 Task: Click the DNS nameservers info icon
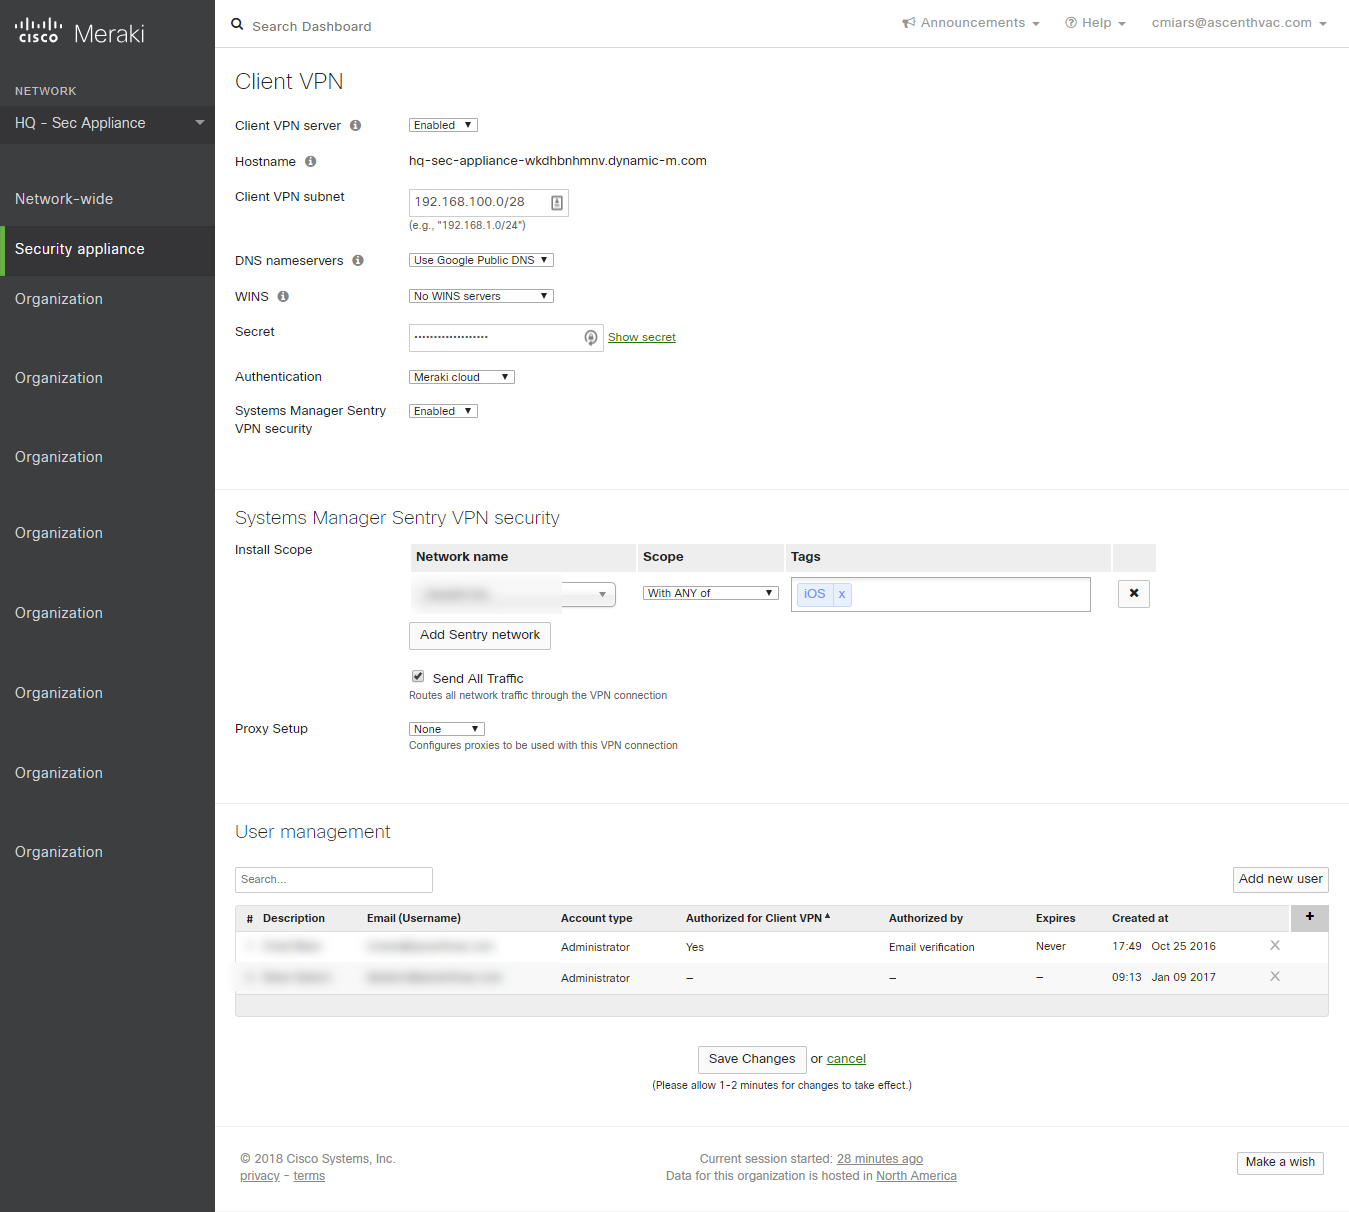[357, 261]
